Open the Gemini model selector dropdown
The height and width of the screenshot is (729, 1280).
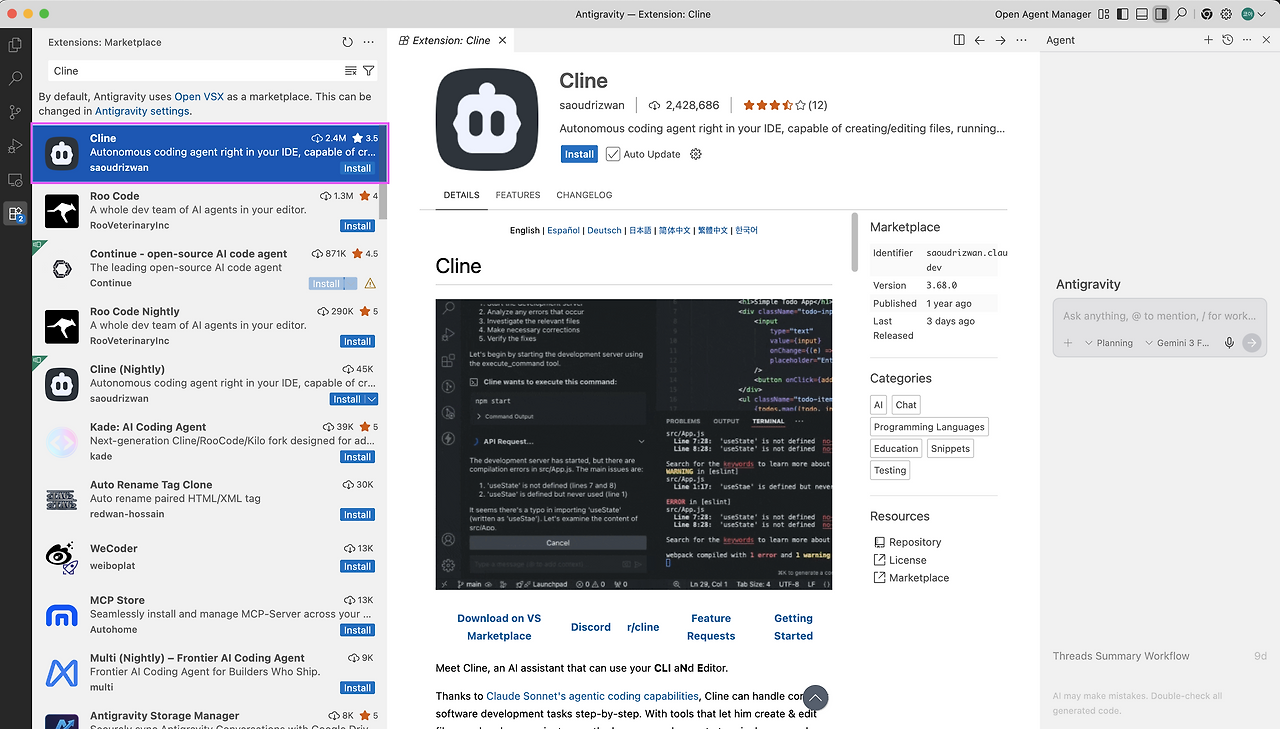click(x=1176, y=343)
